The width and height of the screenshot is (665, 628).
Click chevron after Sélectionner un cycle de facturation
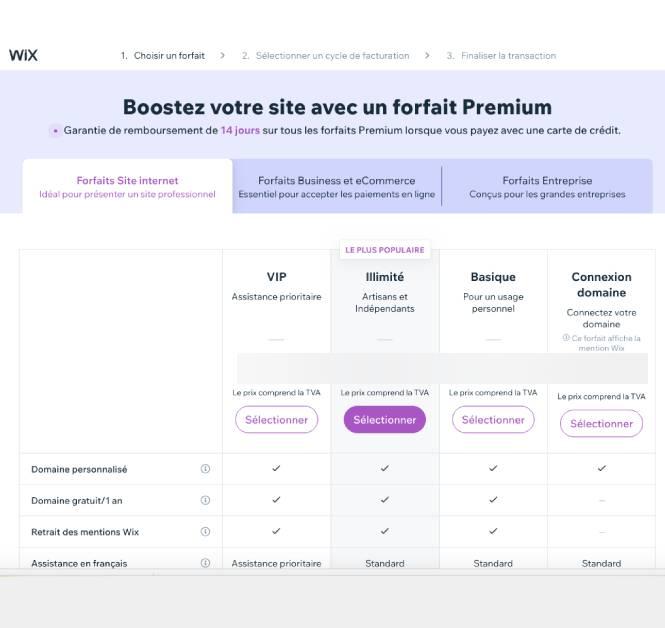coord(427,56)
